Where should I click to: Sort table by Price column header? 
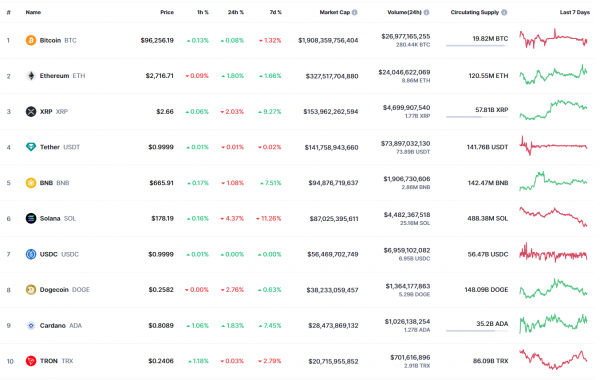click(x=167, y=12)
